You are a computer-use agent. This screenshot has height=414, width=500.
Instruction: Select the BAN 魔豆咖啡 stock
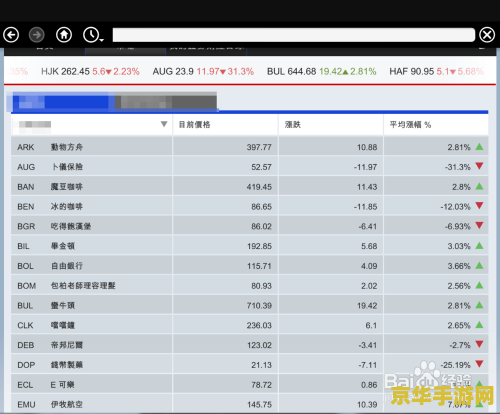pyautogui.click(x=250, y=187)
